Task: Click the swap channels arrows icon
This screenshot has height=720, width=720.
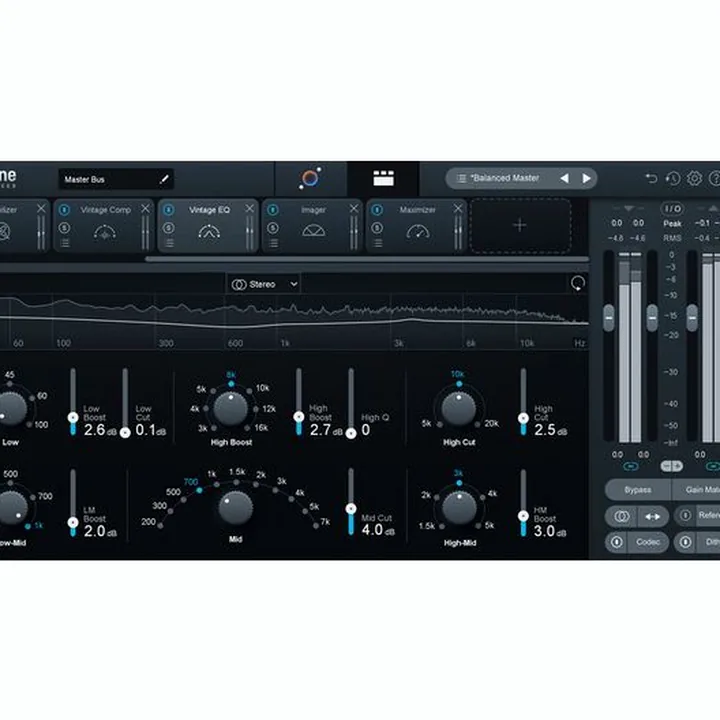Action: [652, 517]
